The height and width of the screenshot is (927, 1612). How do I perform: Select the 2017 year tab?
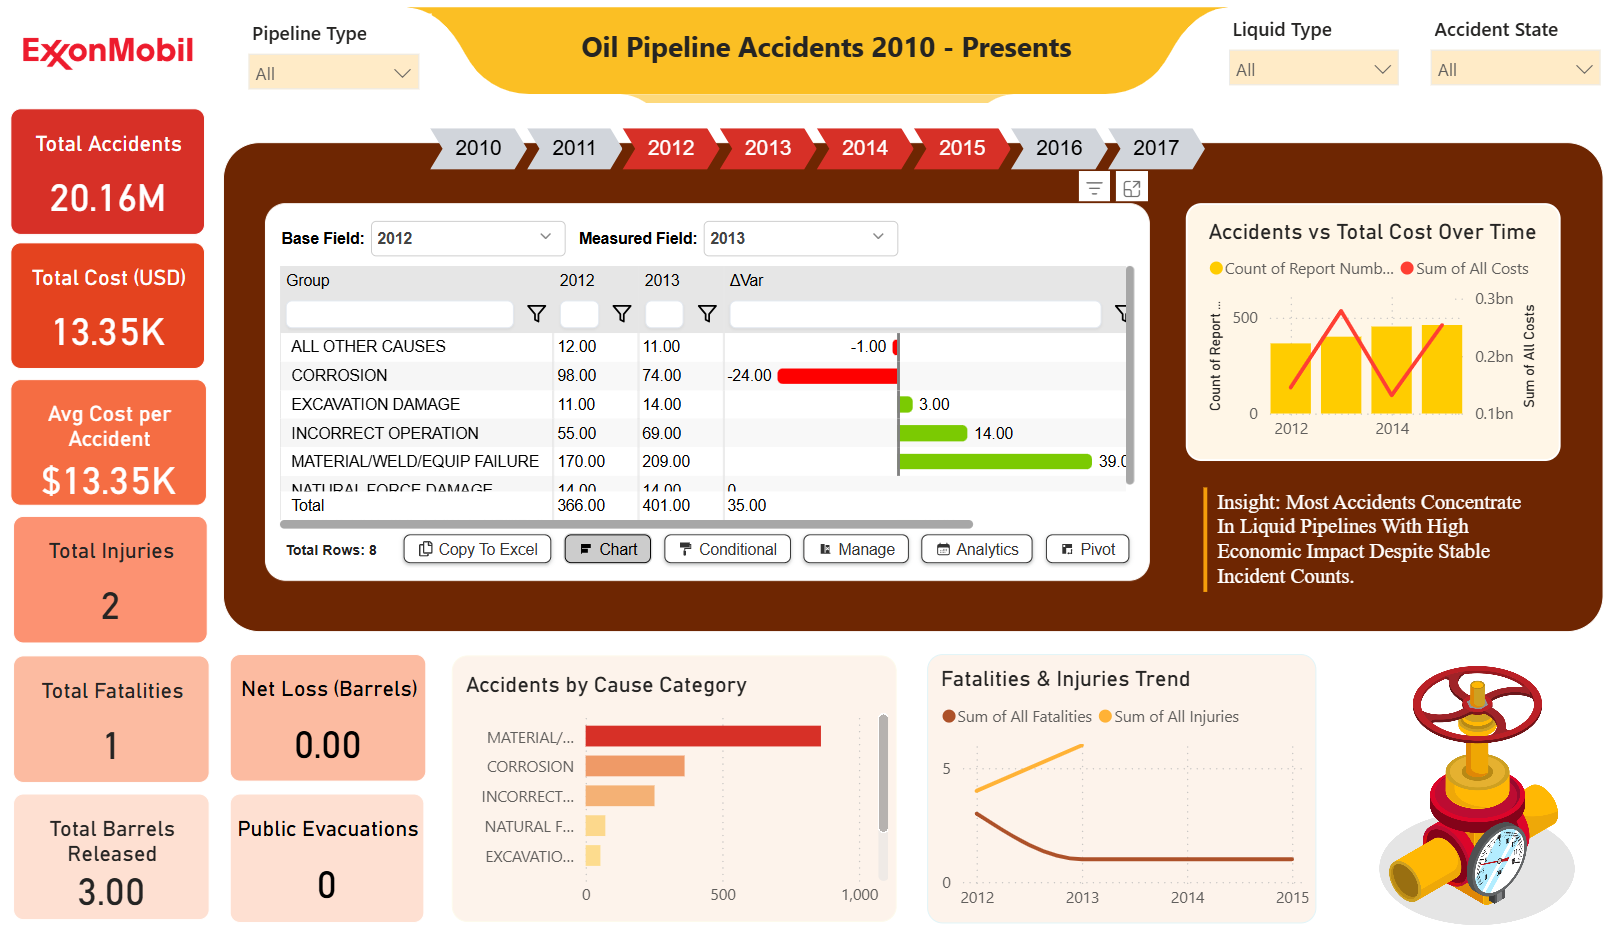click(x=1156, y=148)
